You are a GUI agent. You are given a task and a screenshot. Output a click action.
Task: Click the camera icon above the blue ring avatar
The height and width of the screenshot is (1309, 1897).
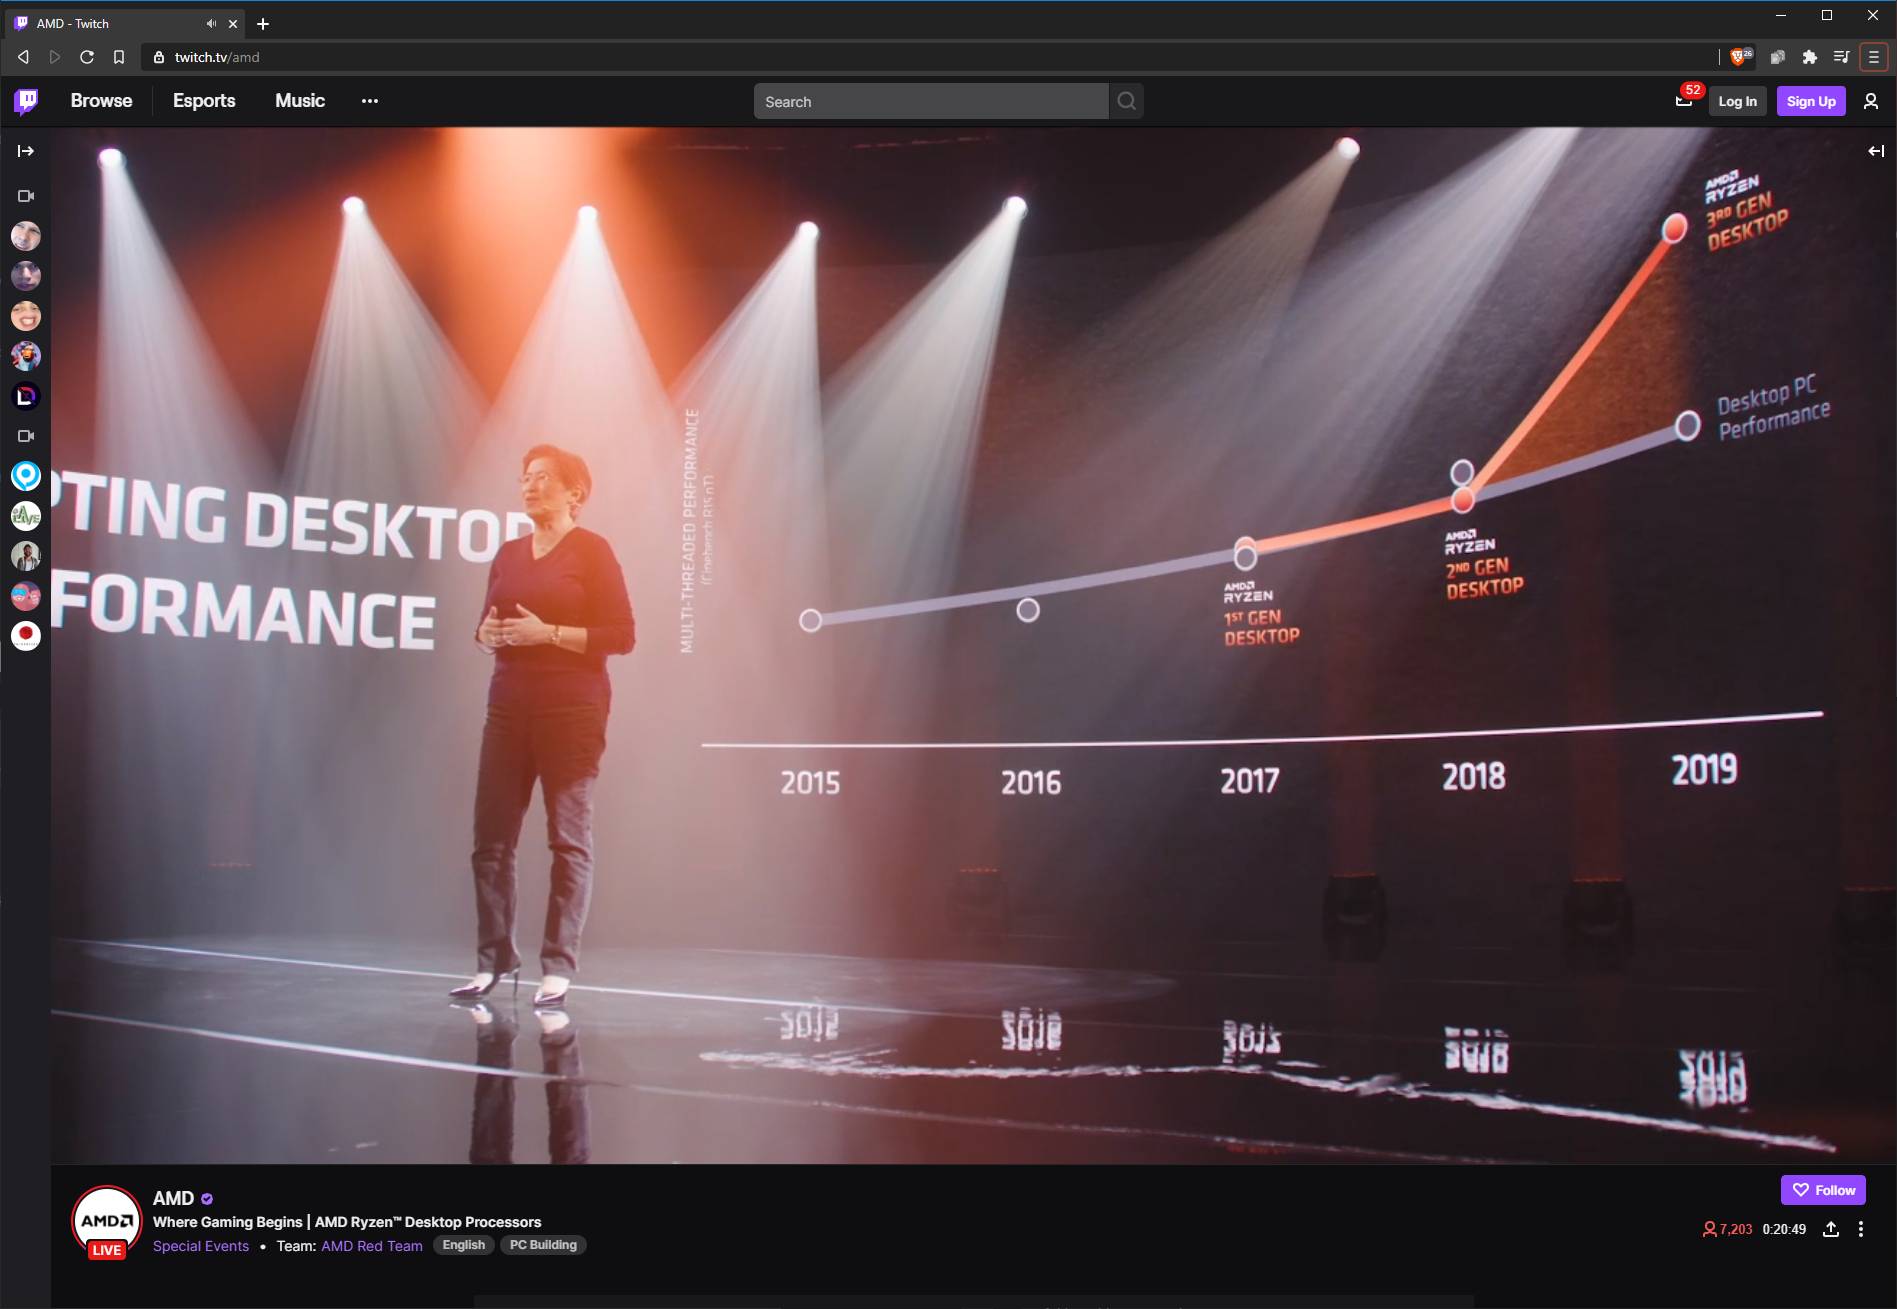click(26, 436)
